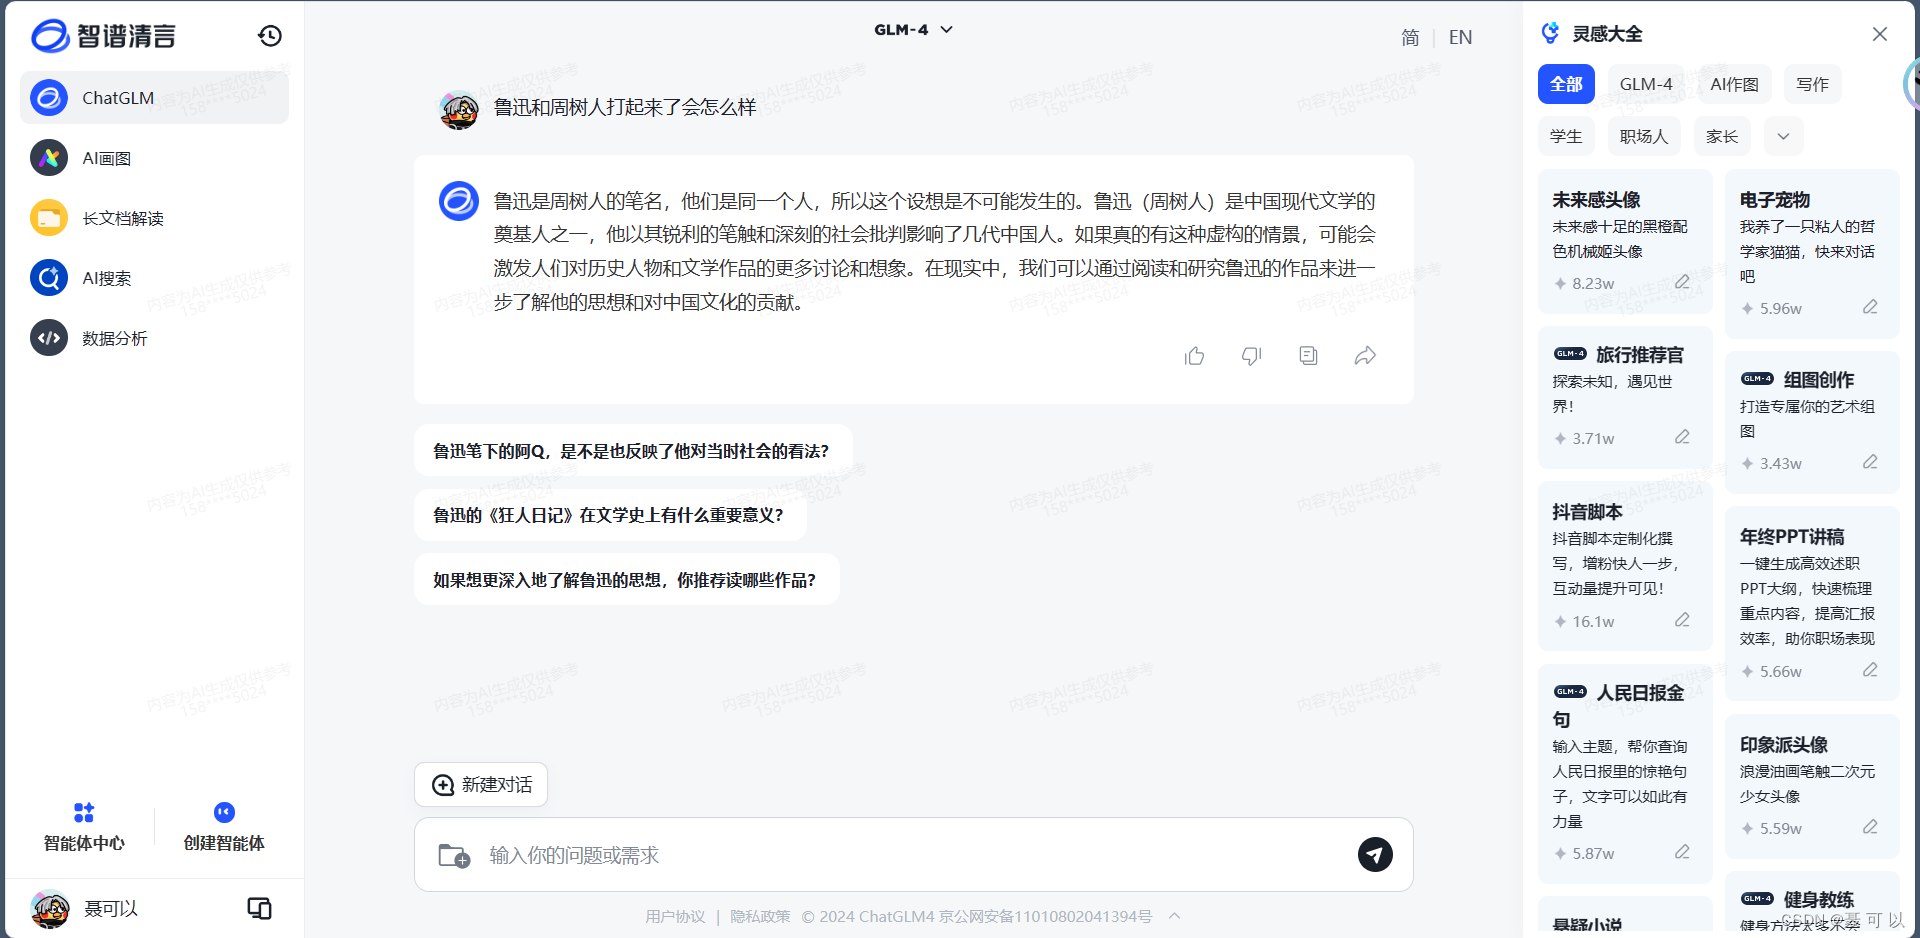
Task: Select the 写作 filter tab
Action: pos(1812,84)
